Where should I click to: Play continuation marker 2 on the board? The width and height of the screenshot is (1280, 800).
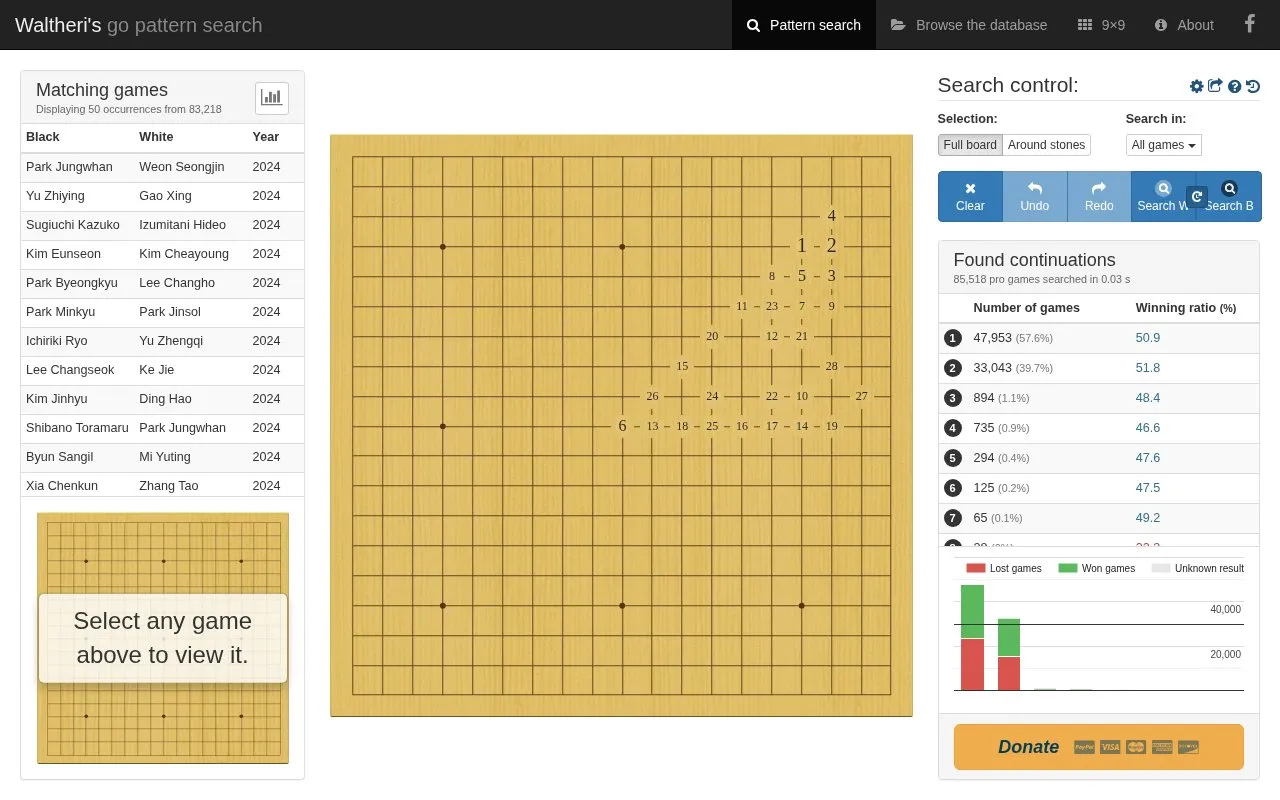831,246
